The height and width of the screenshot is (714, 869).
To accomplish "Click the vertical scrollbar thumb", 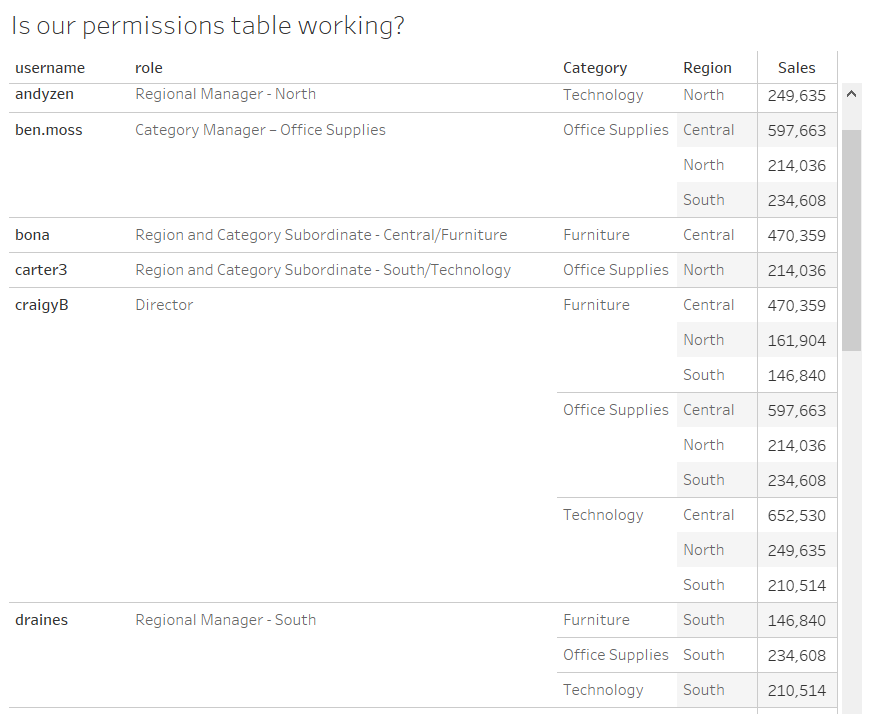I will click(851, 240).
